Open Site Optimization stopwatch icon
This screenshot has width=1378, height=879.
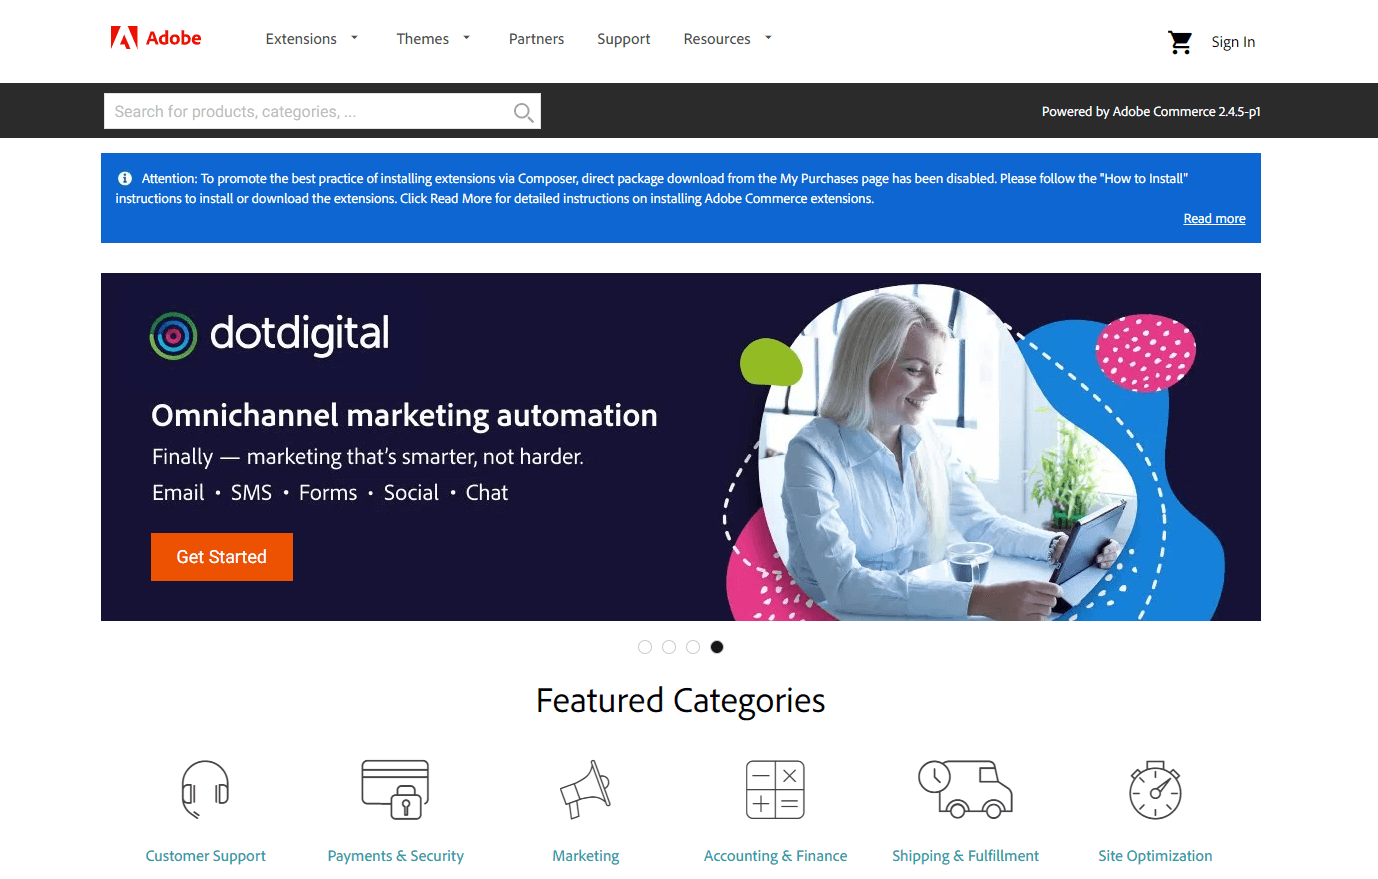[x=1155, y=789]
